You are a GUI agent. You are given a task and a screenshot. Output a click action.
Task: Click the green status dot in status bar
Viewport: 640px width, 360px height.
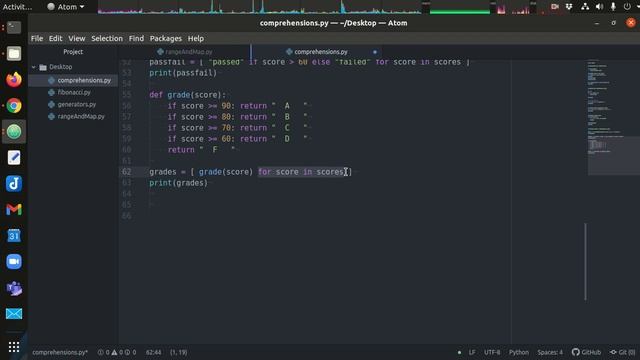pyautogui.click(x=459, y=352)
